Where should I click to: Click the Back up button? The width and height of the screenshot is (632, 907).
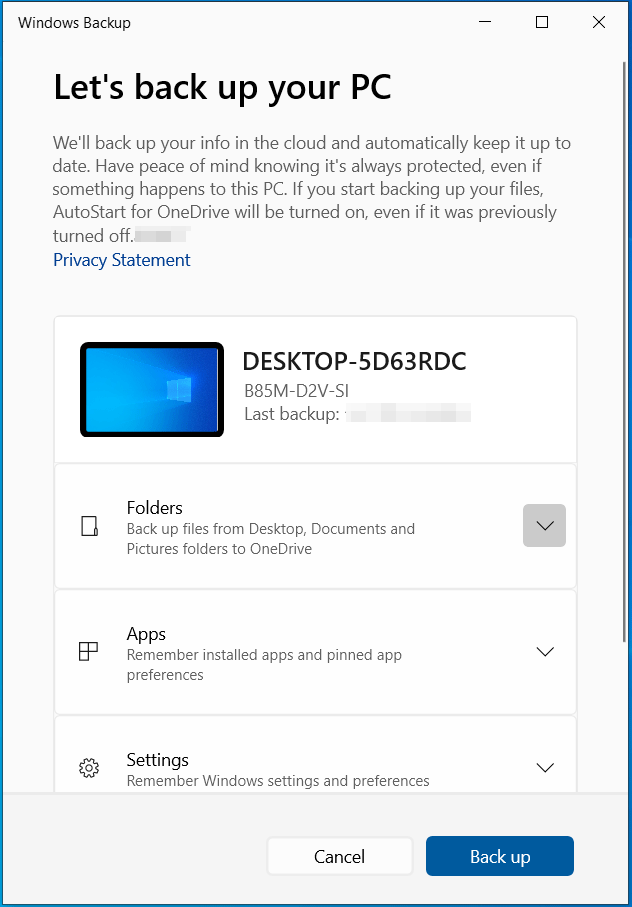pos(500,856)
